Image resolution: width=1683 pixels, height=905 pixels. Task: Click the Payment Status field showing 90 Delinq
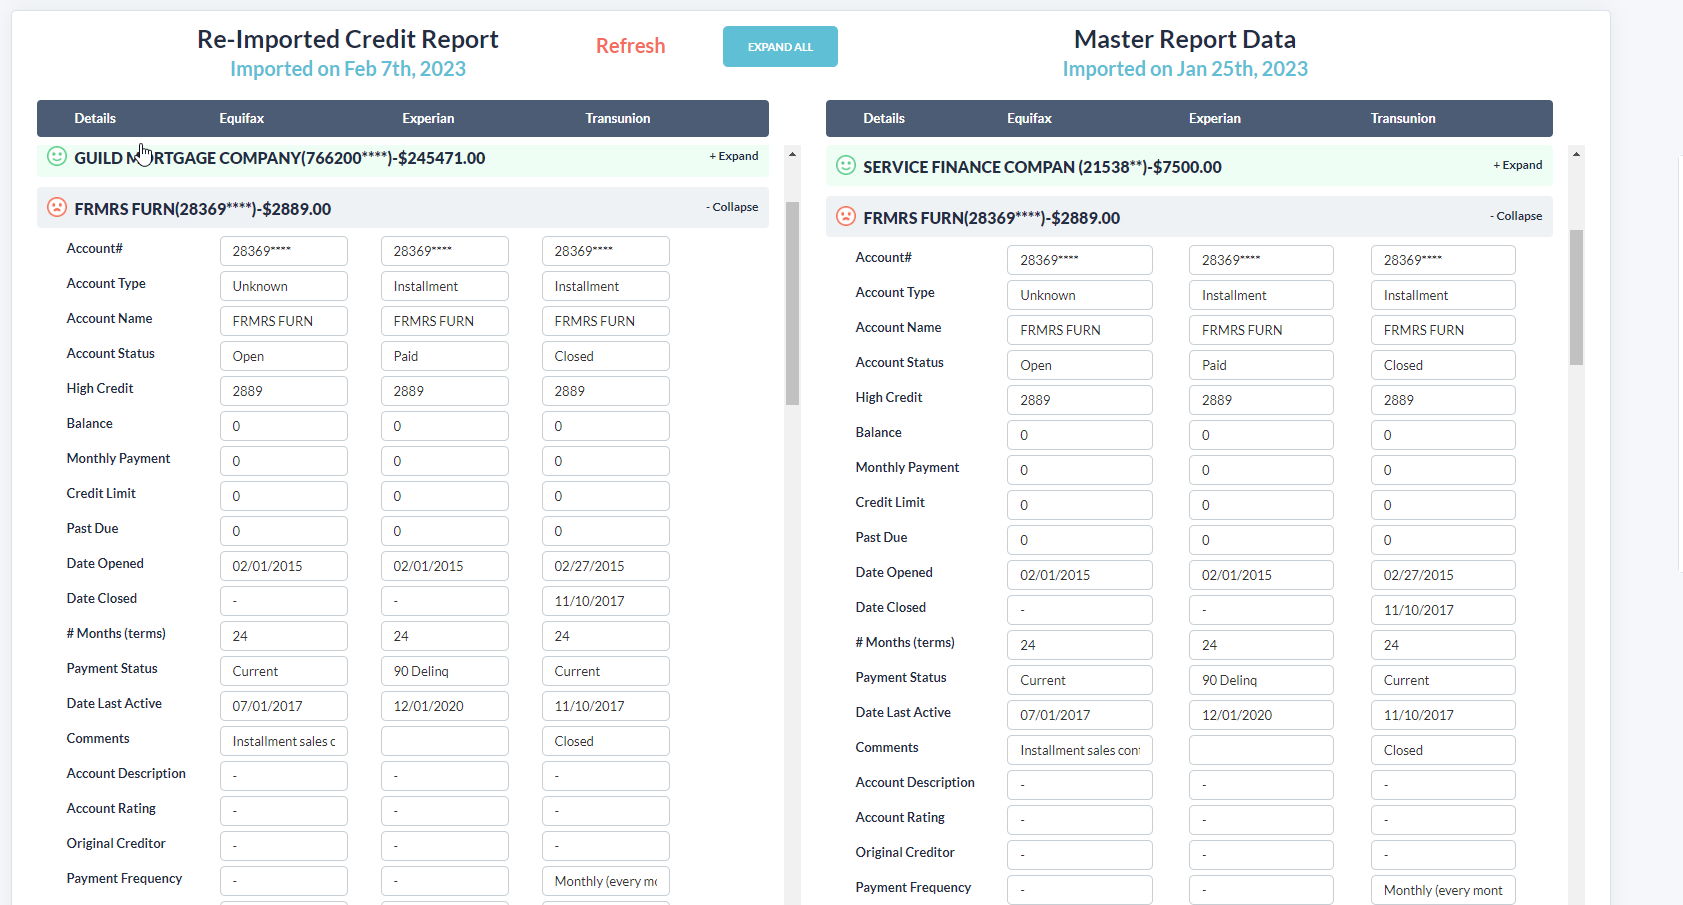tap(444, 670)
